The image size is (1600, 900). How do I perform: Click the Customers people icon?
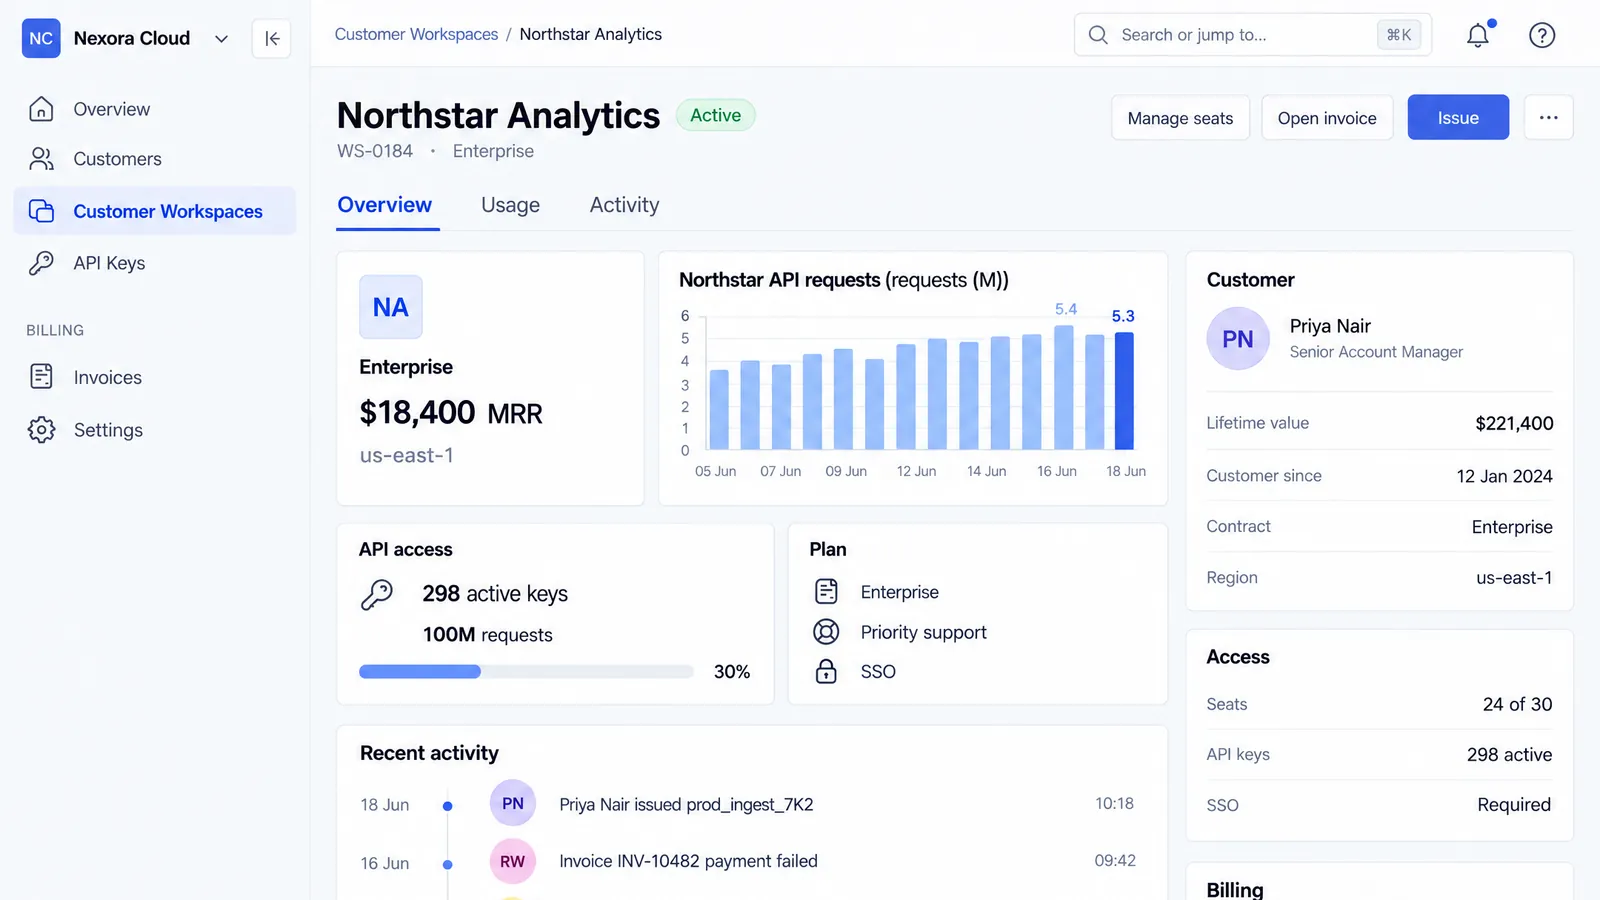point(41,159)
